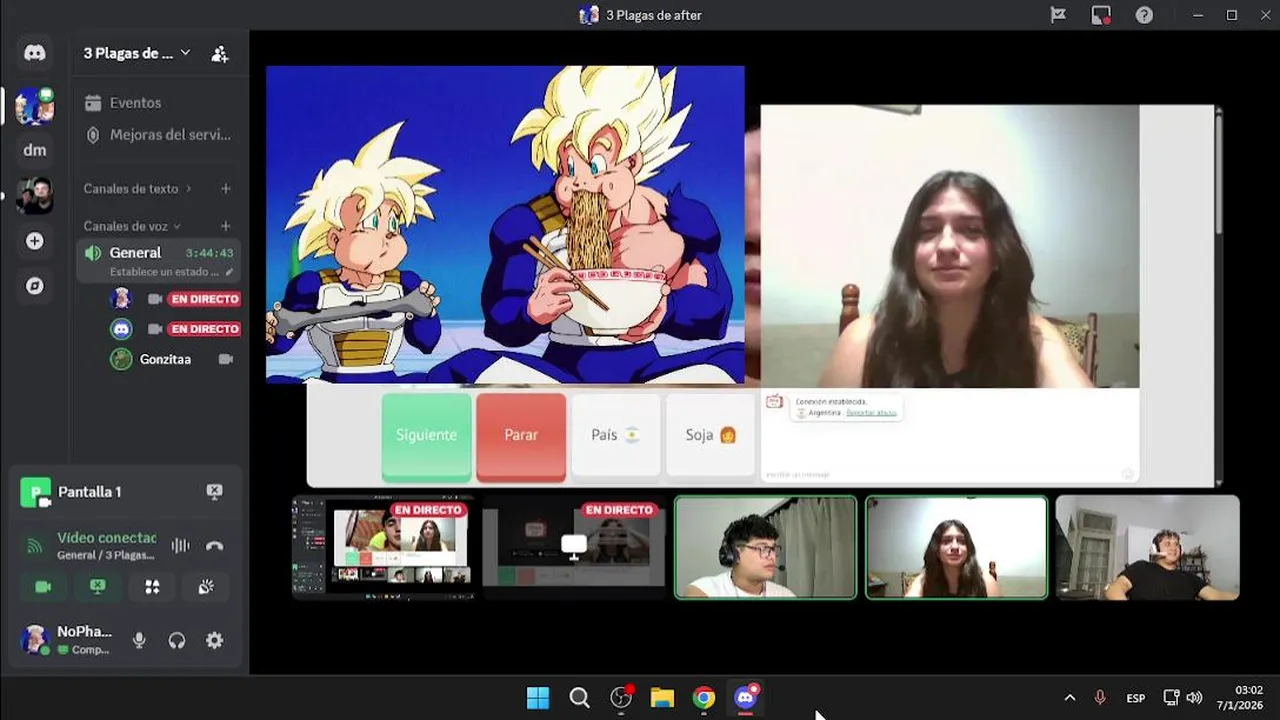Open soundboard icon in voice panel
The image size is (1280, 720).
[x=206, y=587]
